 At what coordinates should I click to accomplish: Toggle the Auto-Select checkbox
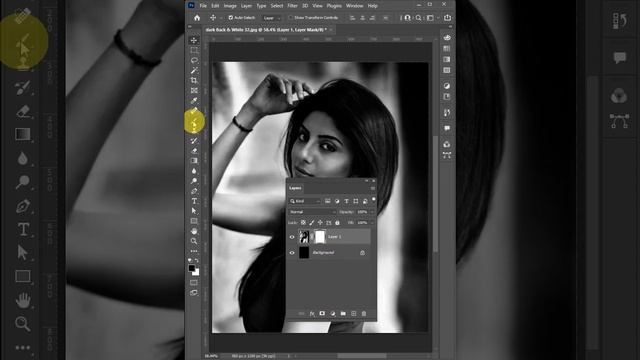[x=231, y=18]
